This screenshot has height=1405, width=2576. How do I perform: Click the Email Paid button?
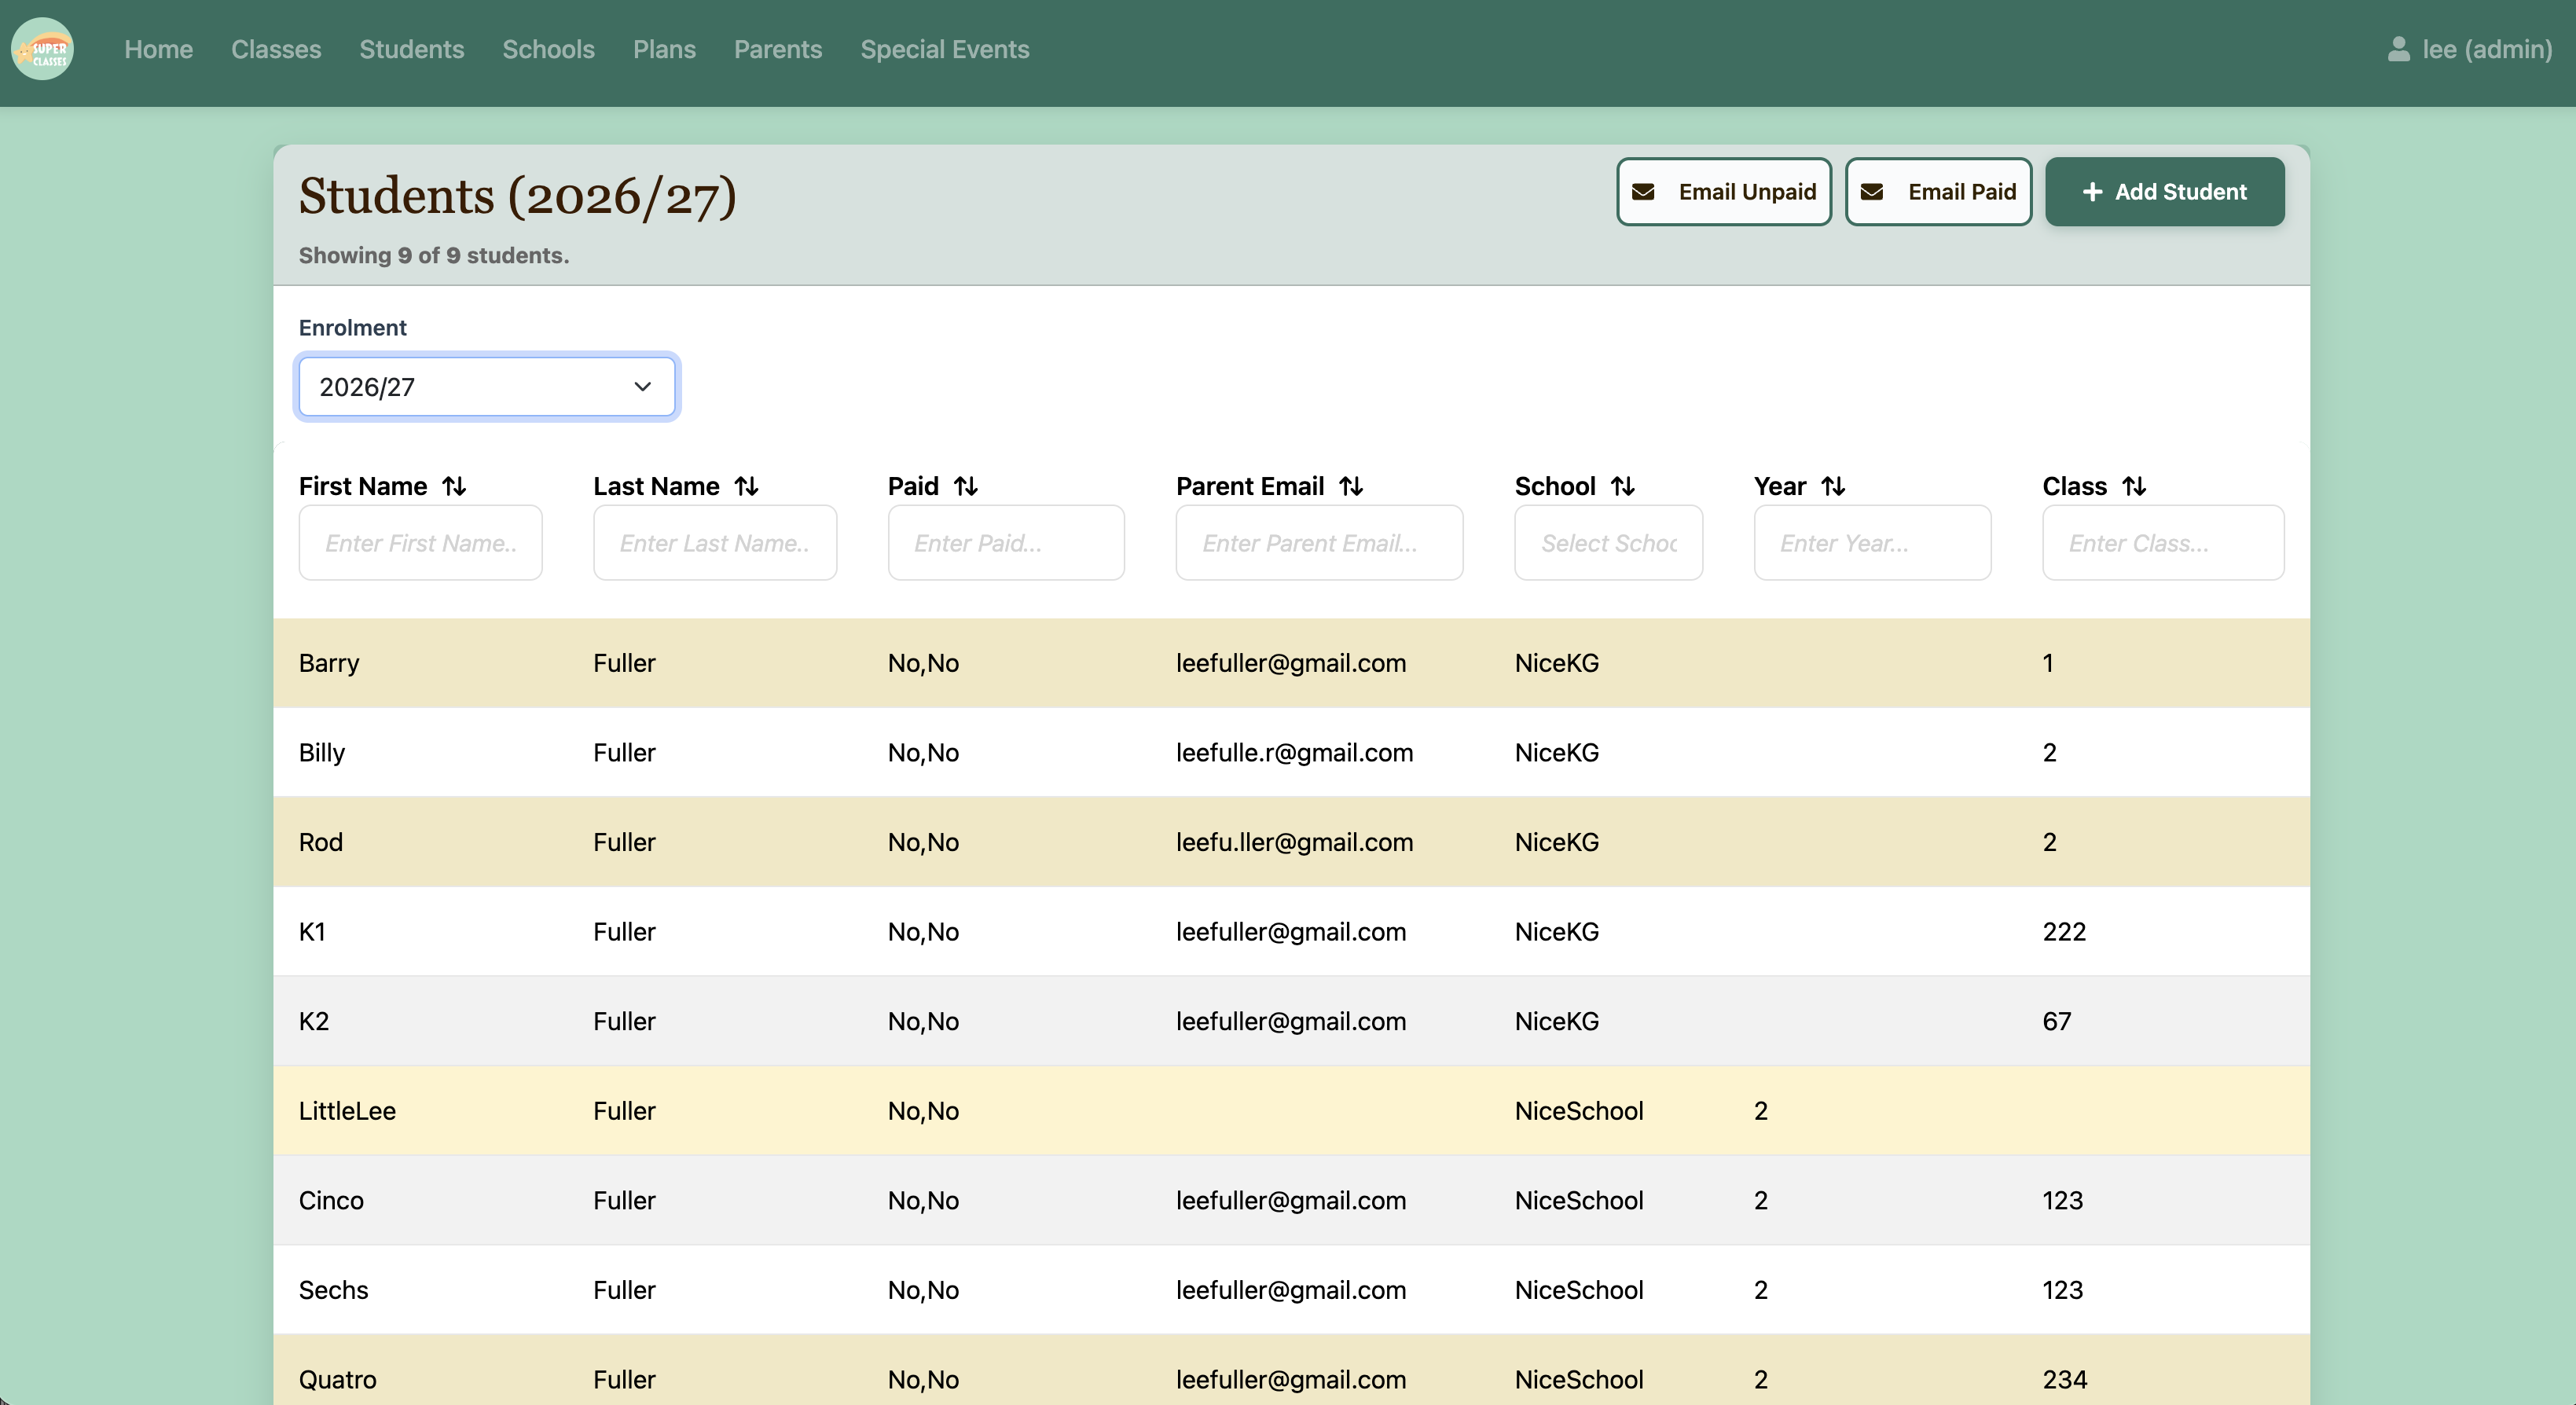1938,192
